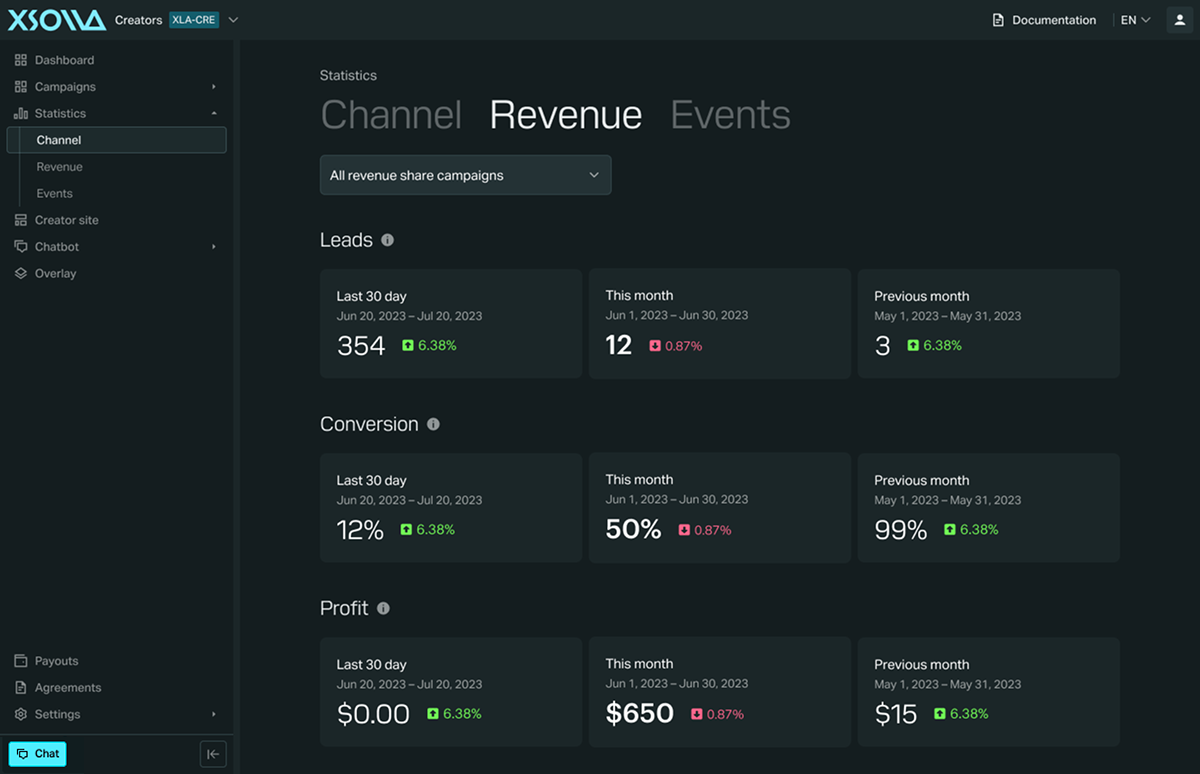Select Revenue in the sidebar
The image size is (1200, 774).
point(59,167)
